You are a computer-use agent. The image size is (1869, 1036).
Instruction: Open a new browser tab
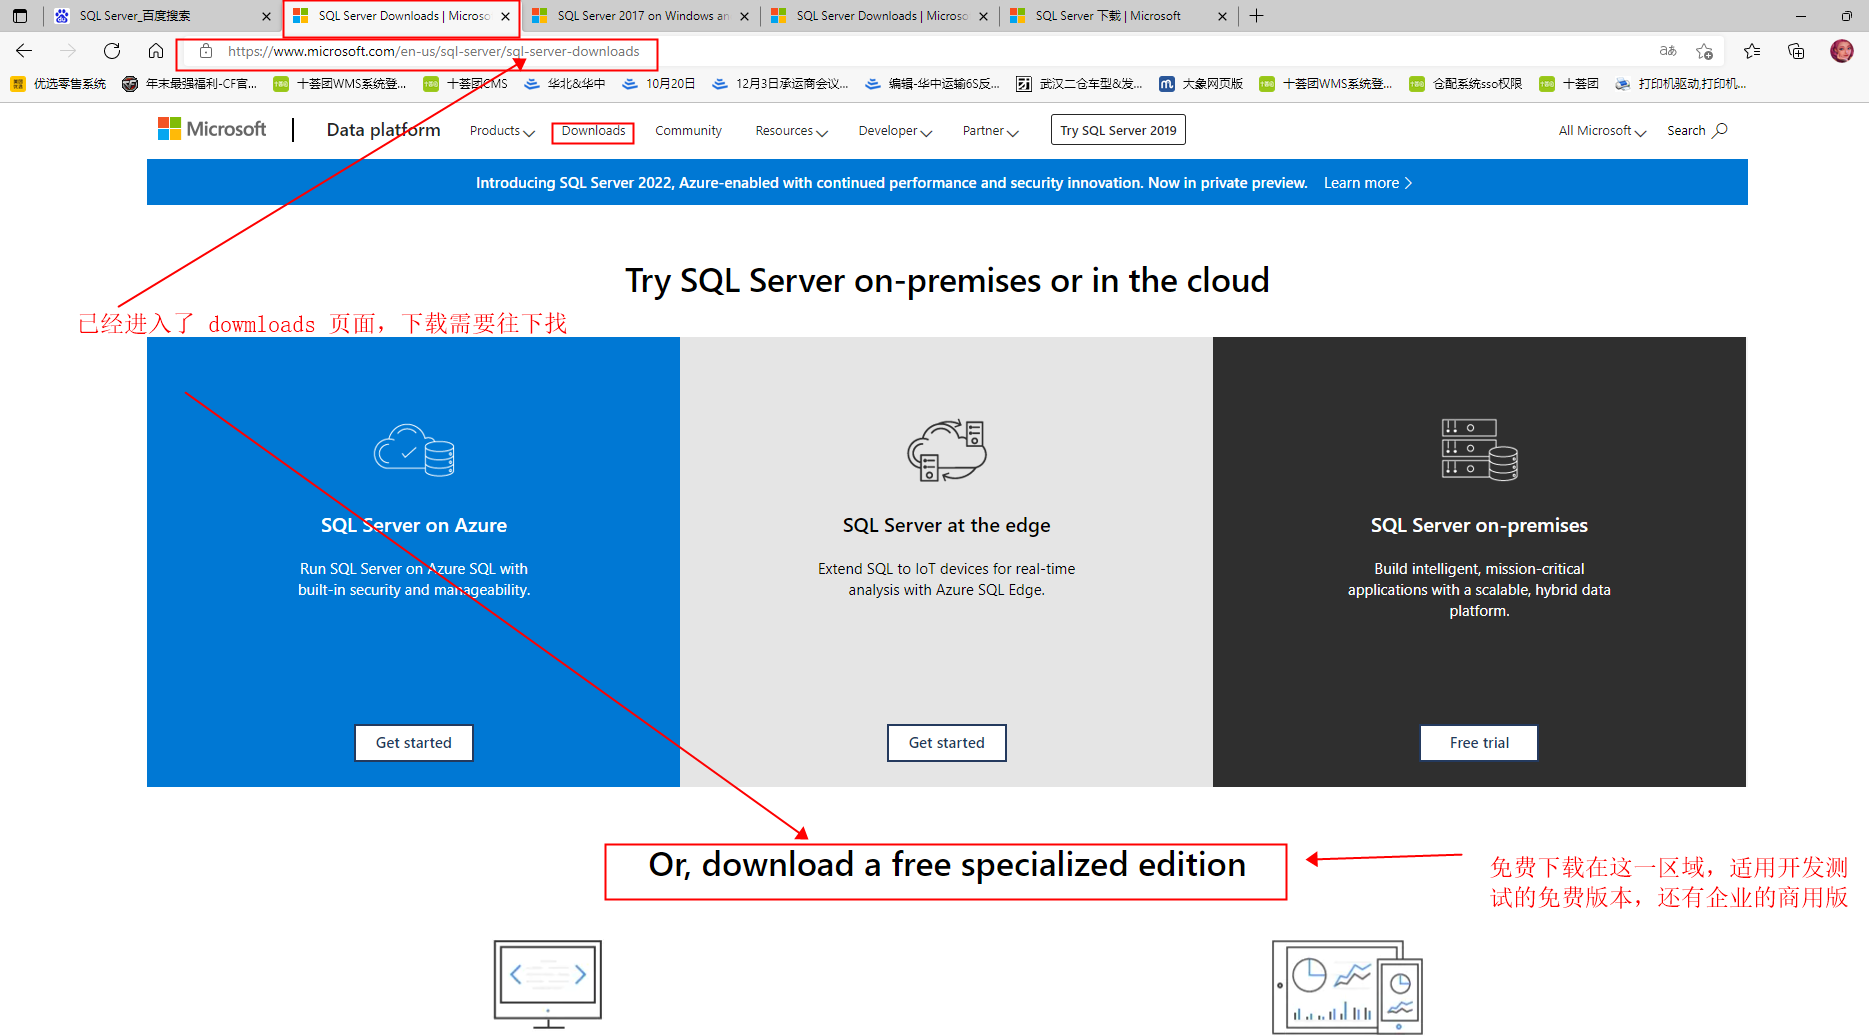coord(1257,16)
